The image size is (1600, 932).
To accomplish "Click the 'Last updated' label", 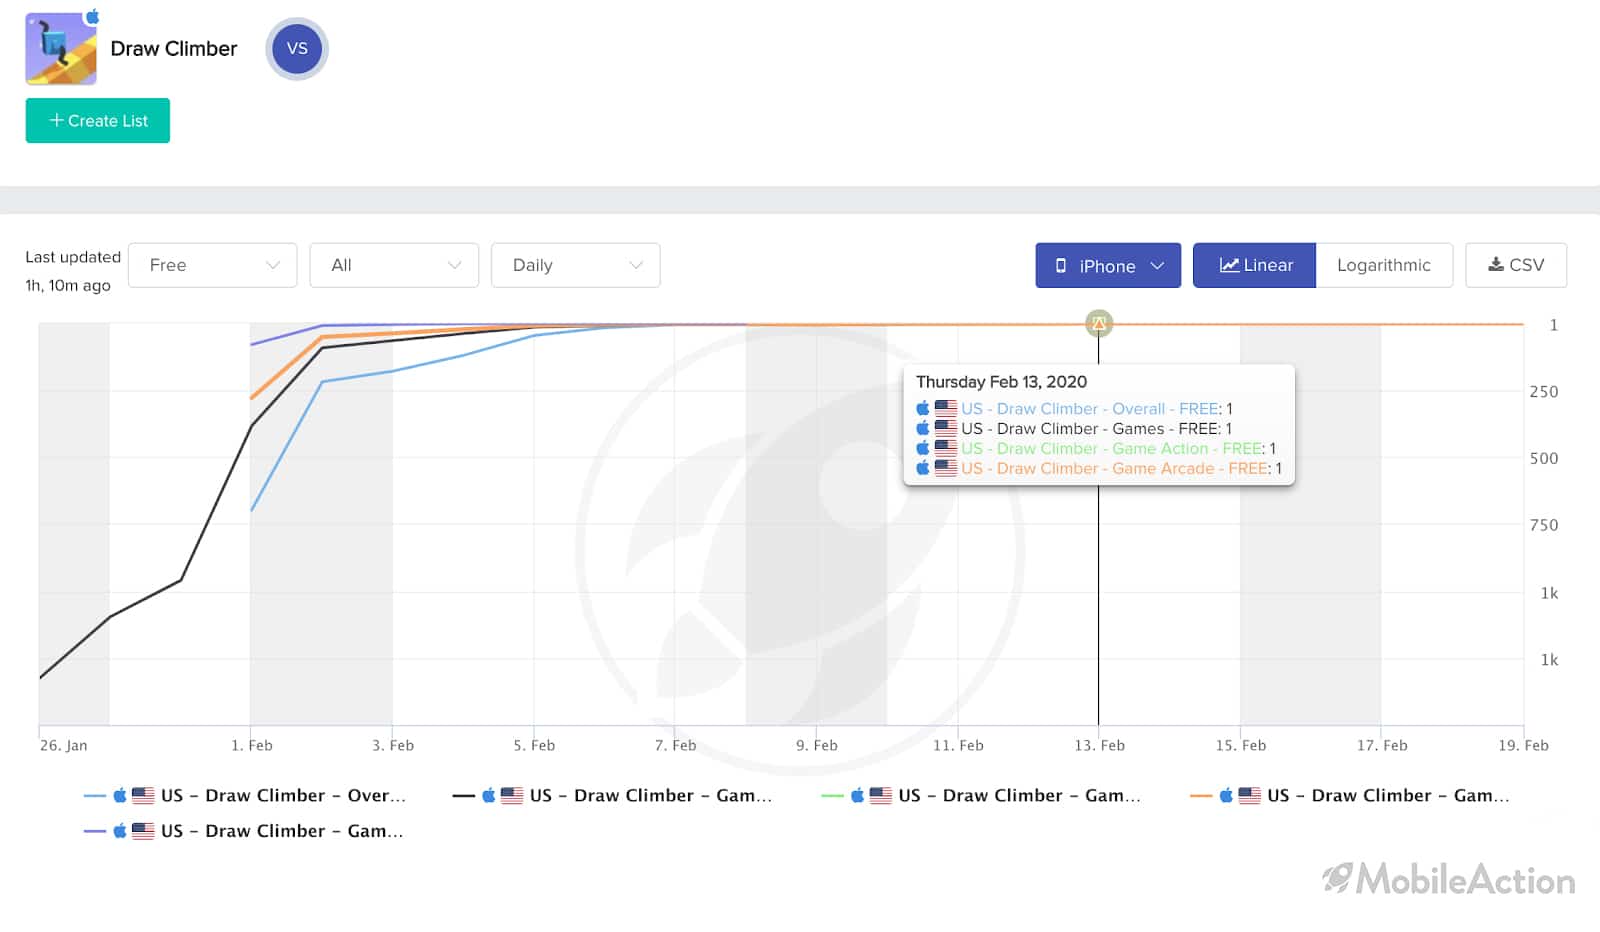I will [73, 257].
